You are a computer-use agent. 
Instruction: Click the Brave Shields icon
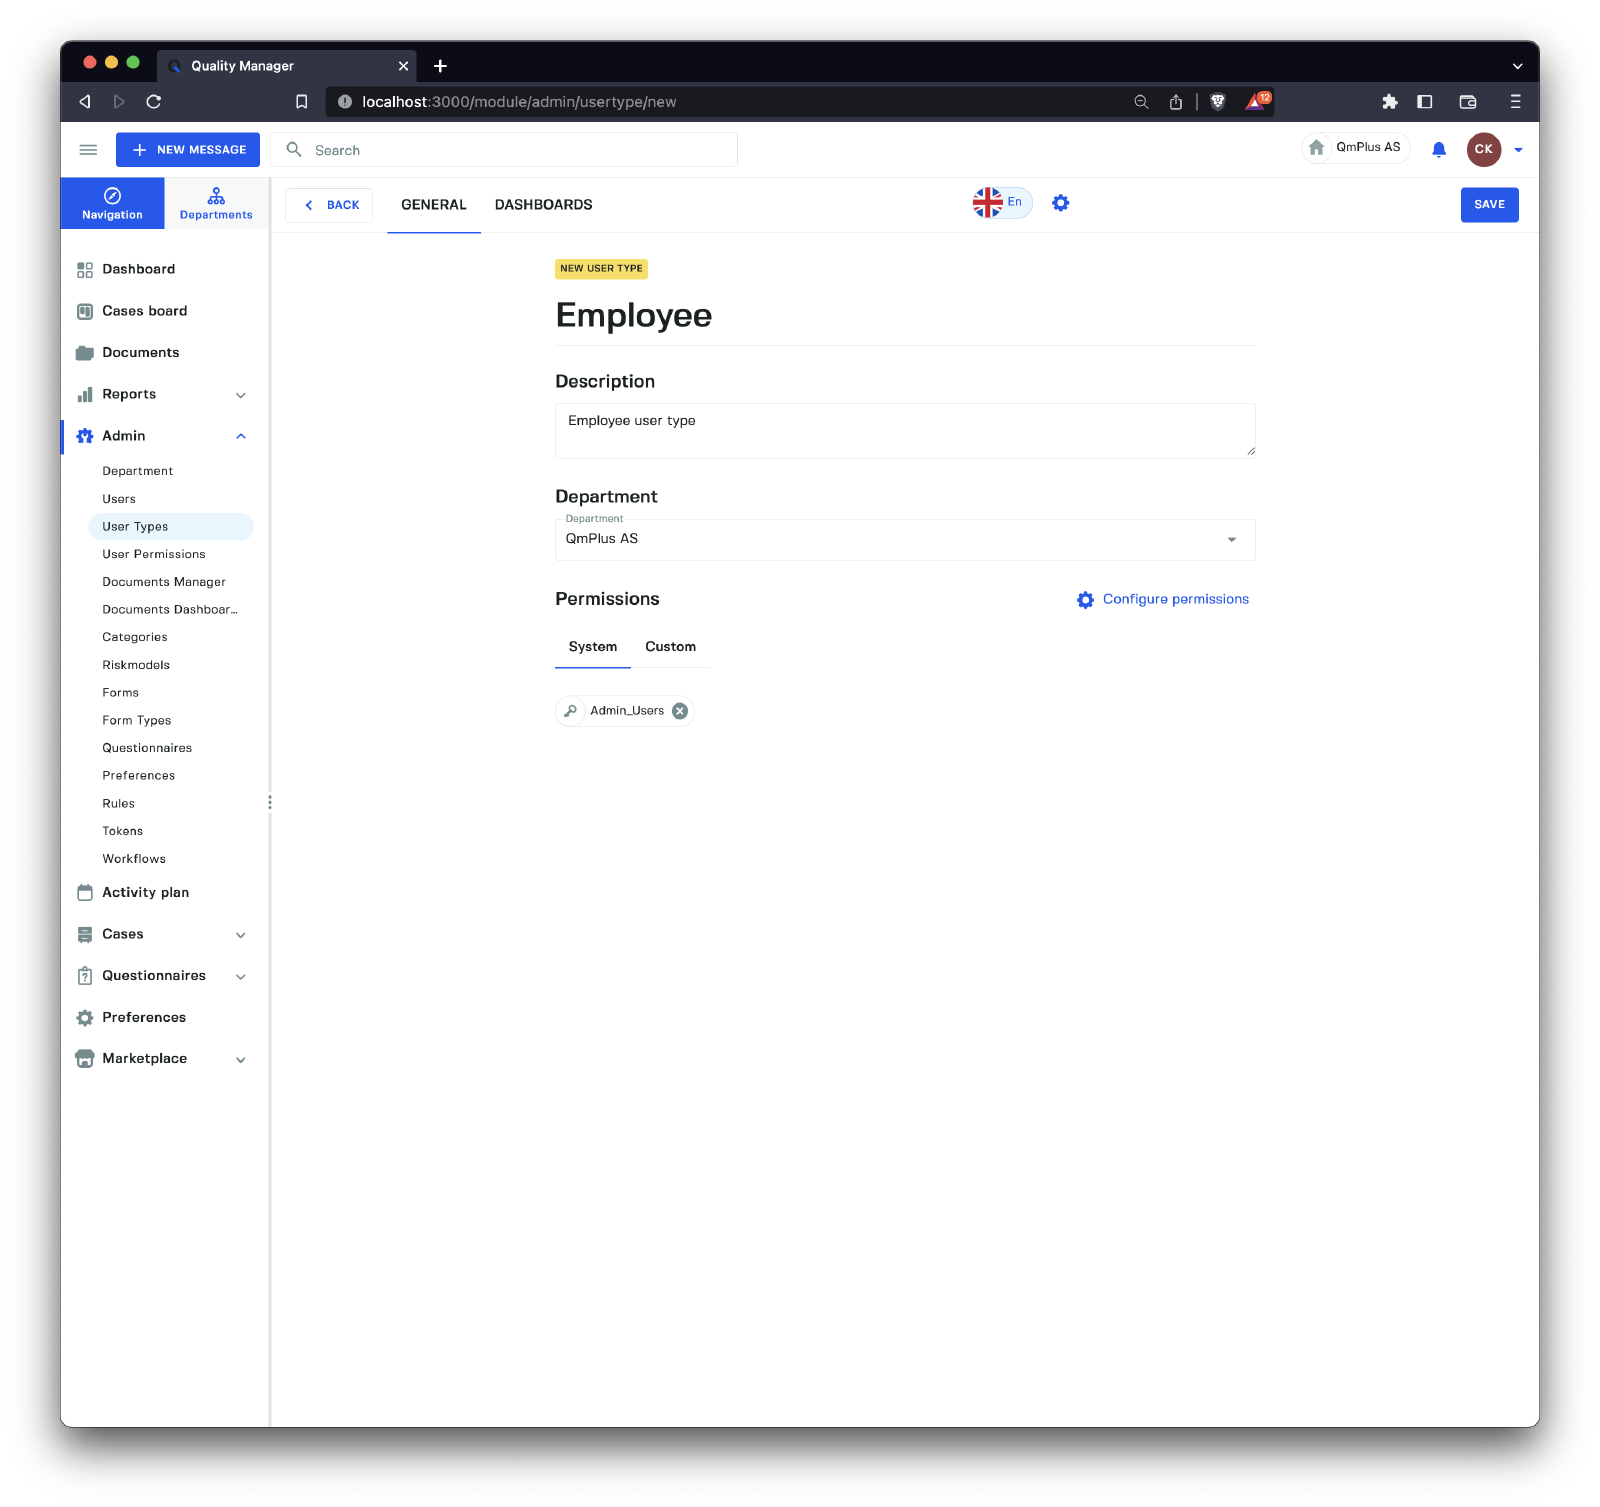(x=1217, y=102)
